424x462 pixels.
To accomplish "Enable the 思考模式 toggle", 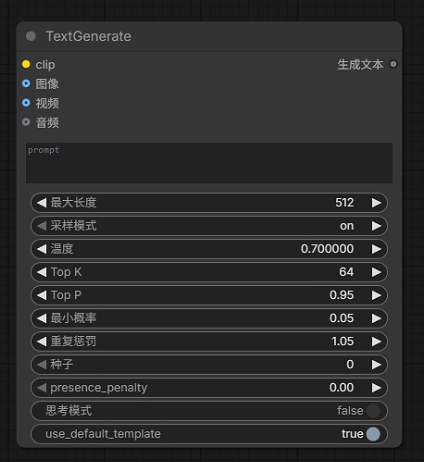I will click(x=373, y=411).
